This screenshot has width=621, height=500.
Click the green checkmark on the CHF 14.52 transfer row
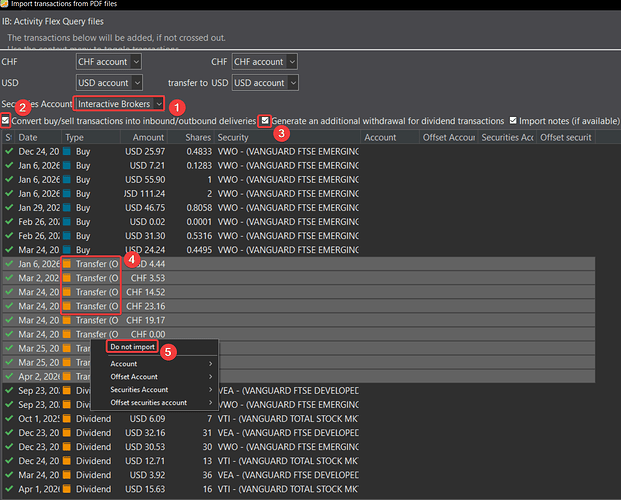tap(8, 292)
